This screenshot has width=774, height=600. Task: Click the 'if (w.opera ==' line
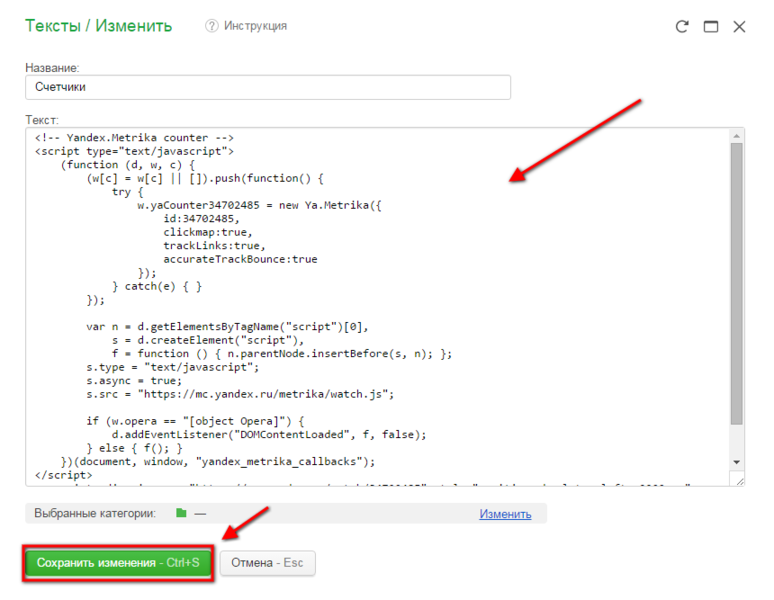click(x=195, y=421)
